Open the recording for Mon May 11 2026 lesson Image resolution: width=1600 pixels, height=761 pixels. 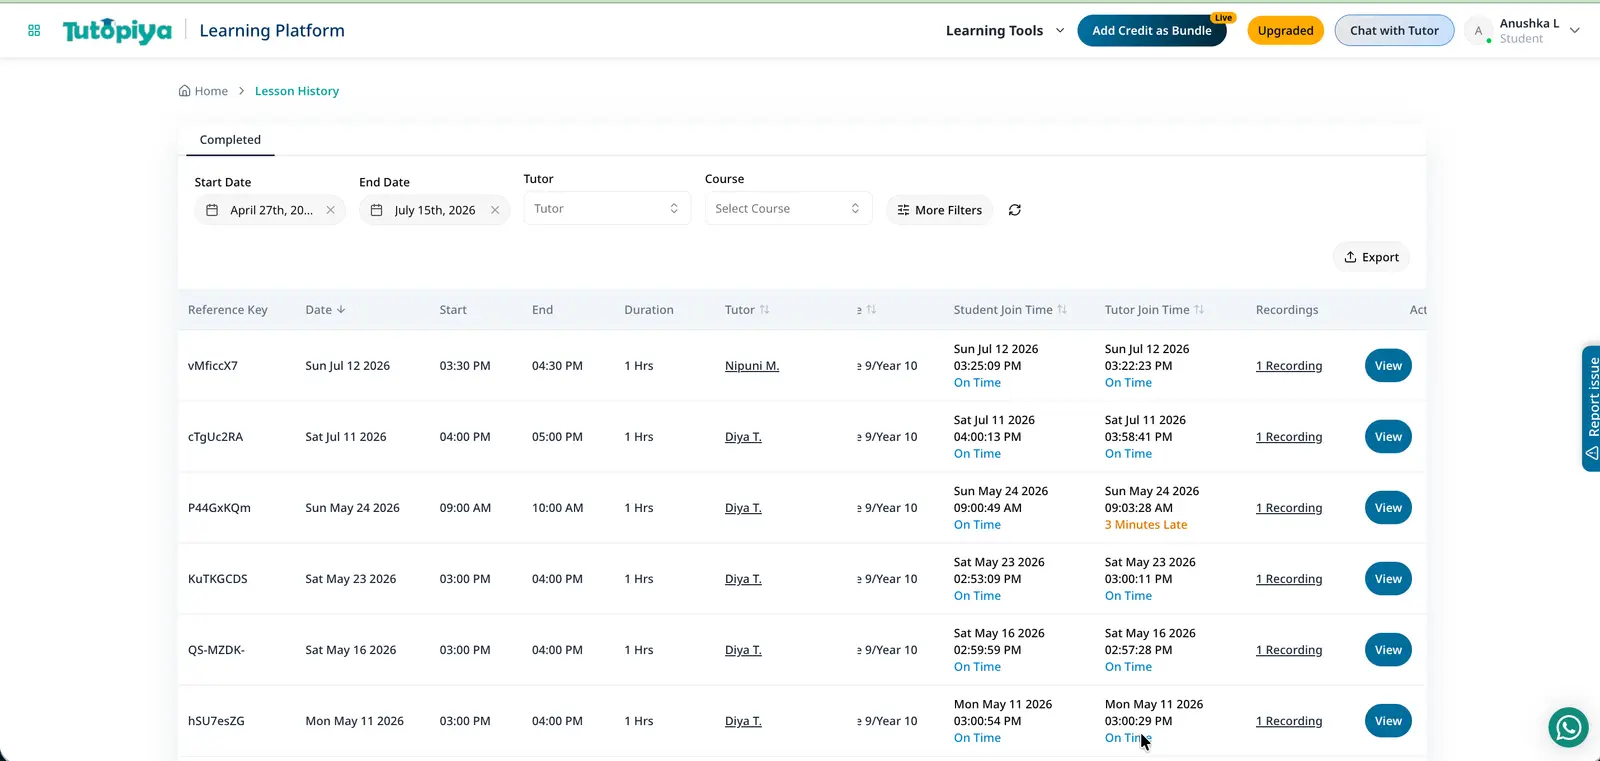coord(1289,721)
